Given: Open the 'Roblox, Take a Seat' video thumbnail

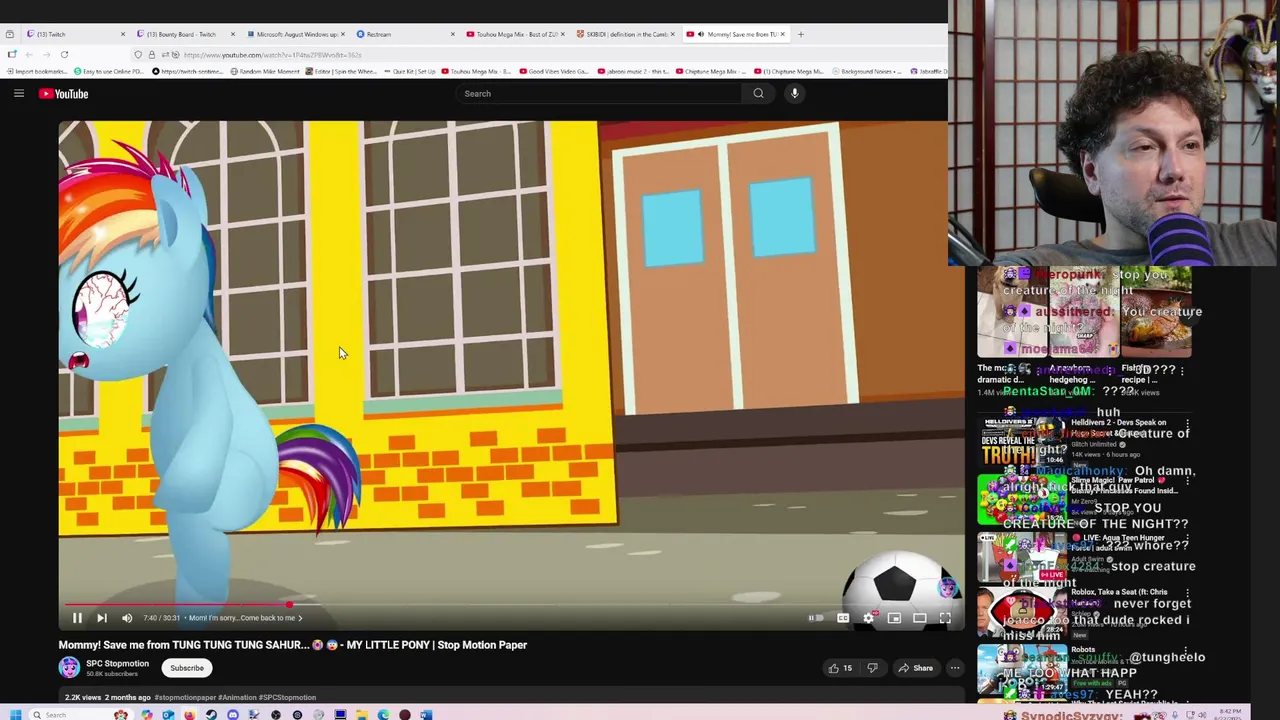Looking at the screenshot, I should point(1021,613).
